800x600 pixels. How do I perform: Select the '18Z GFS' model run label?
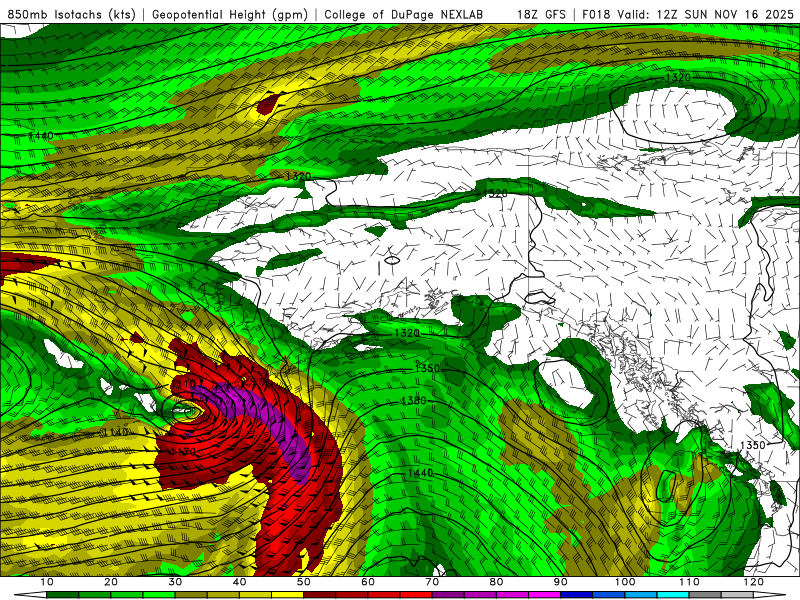coord(541,14)
